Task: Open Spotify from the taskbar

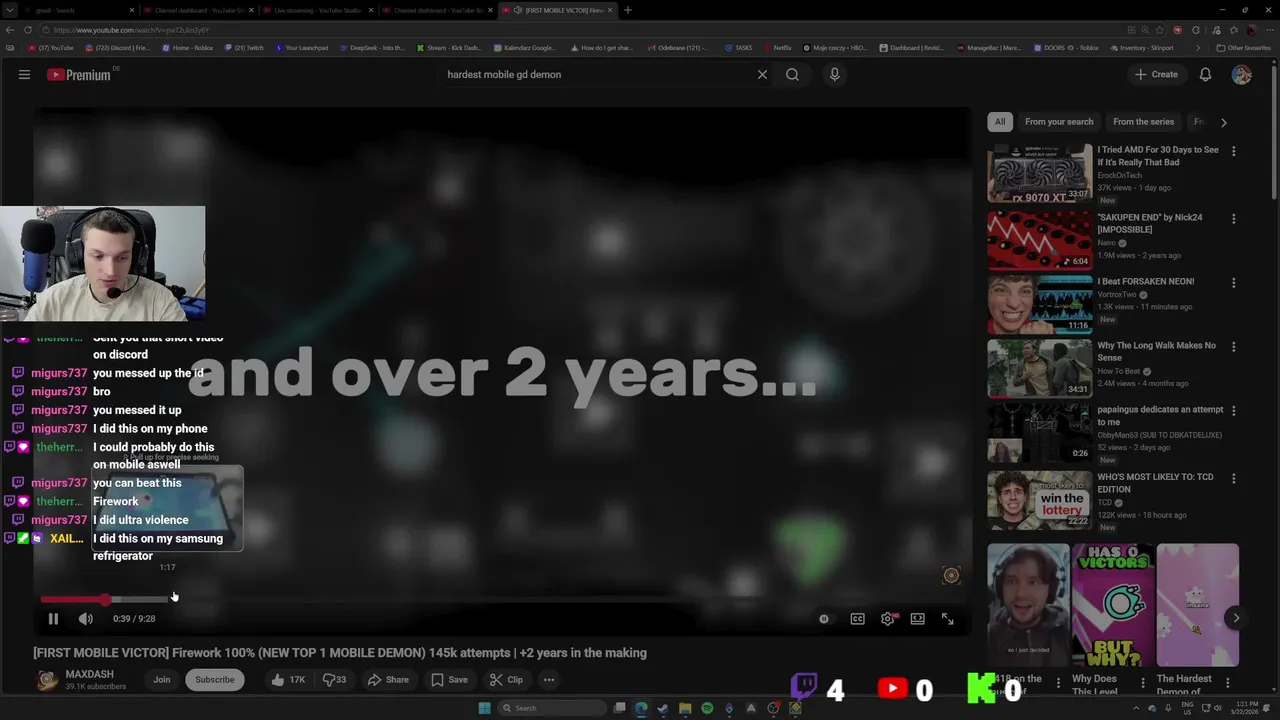Action: coord(707,708)
